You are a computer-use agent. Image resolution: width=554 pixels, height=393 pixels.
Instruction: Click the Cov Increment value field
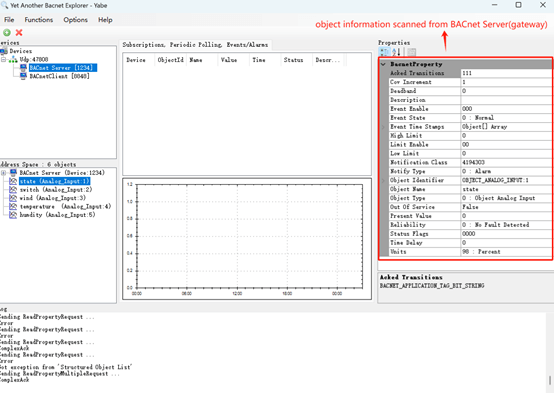pos(506,82)
